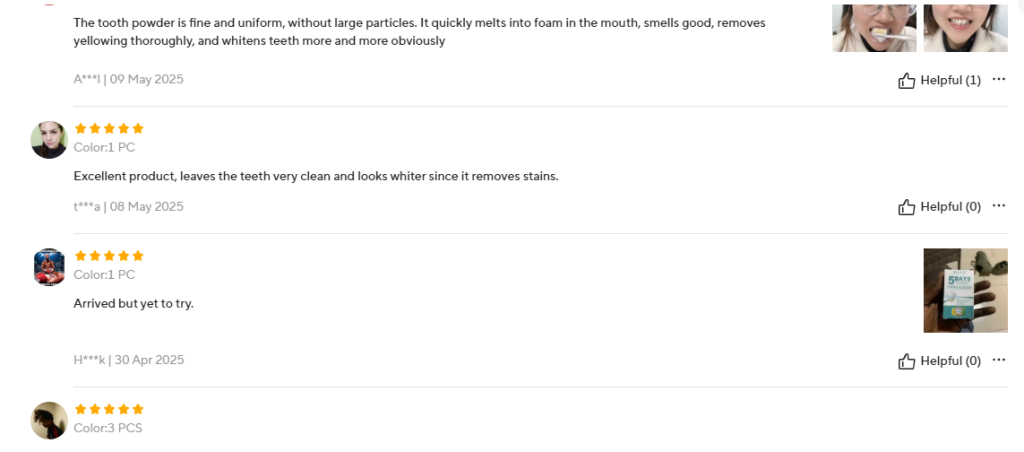Click avatar of the Color:3 PCS reviewer
This screenshot has height=452, width=1024.
(x=49, y=420)
